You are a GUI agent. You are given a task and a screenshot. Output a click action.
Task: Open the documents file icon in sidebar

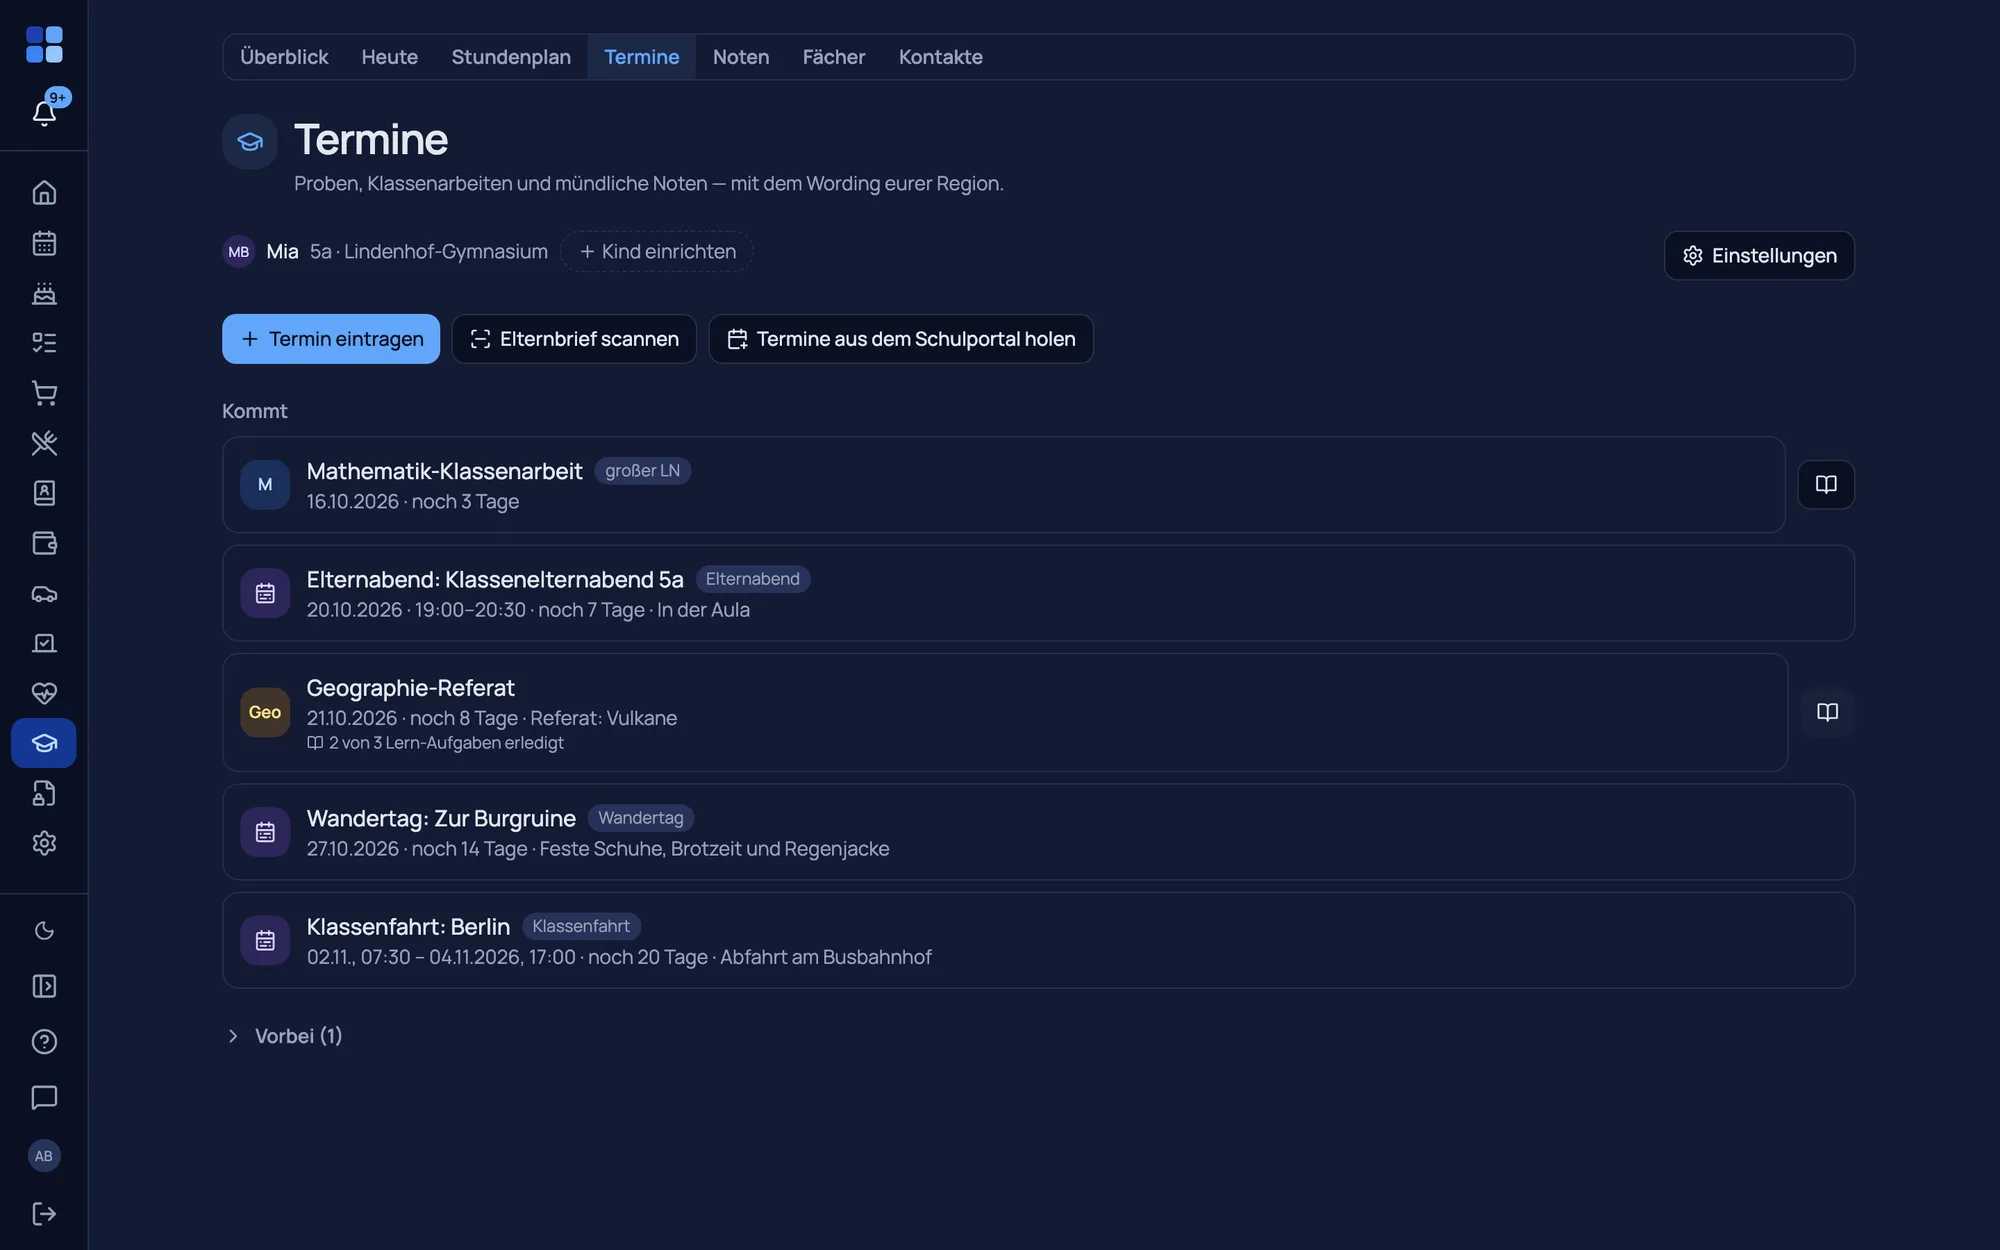coord(44,793)
